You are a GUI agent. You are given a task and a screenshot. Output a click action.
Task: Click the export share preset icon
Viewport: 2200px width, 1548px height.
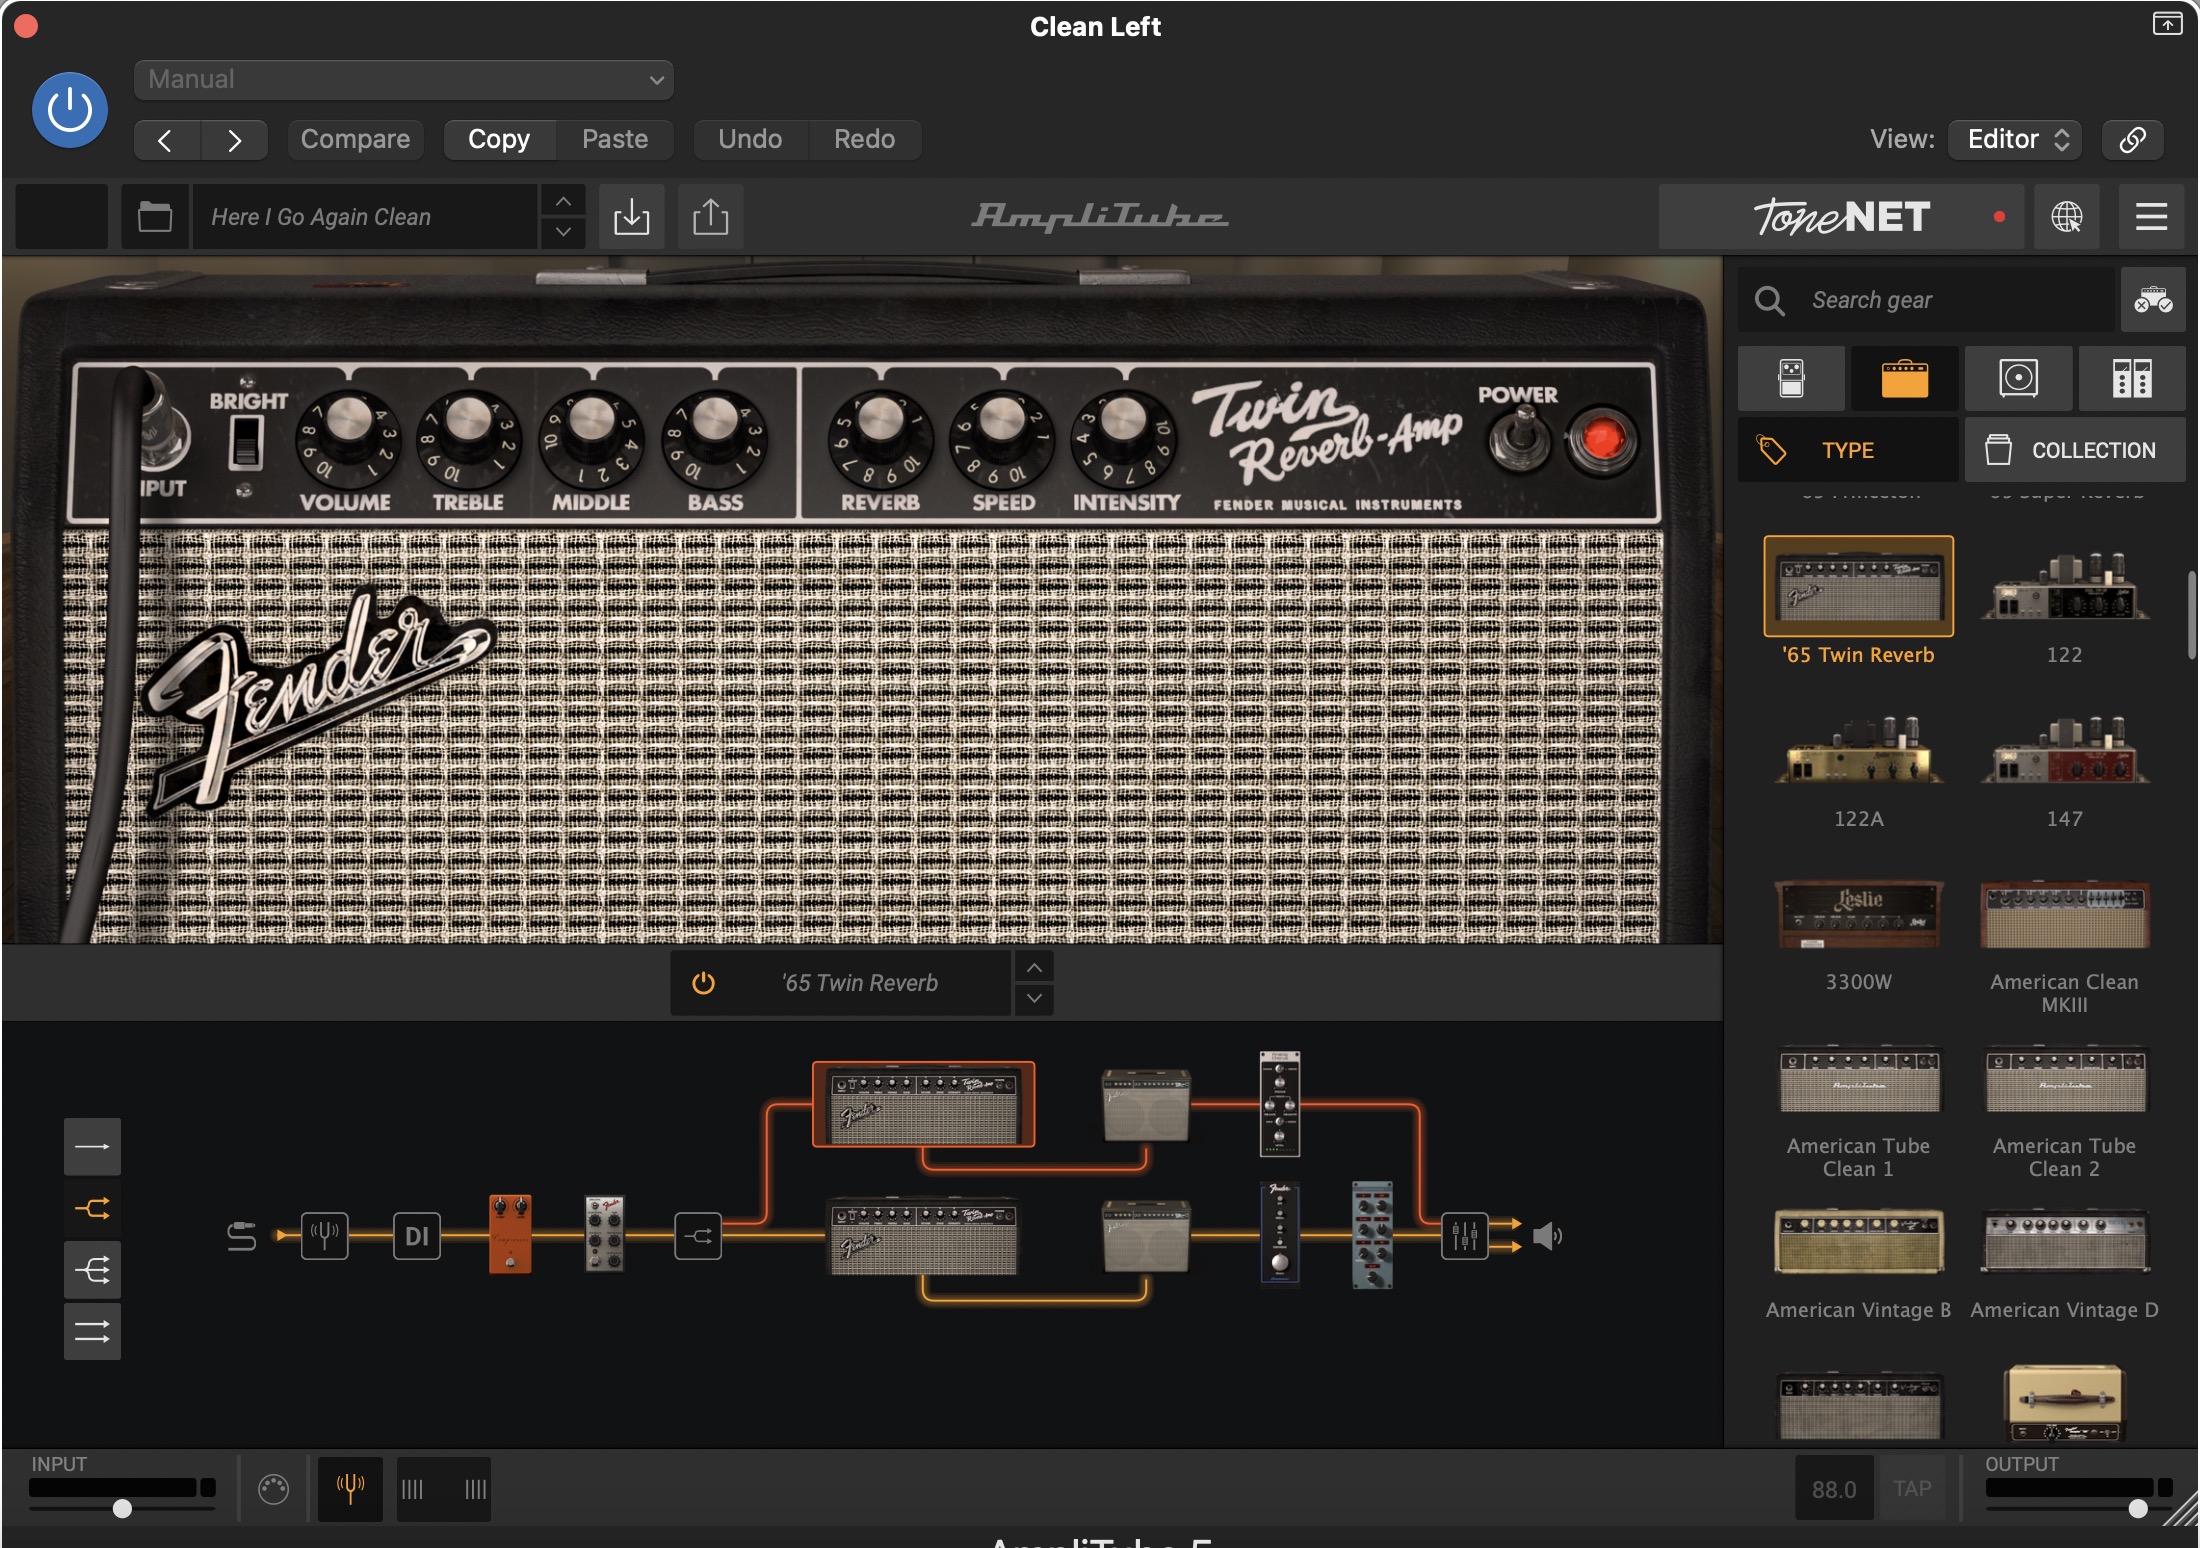(711, 217)
